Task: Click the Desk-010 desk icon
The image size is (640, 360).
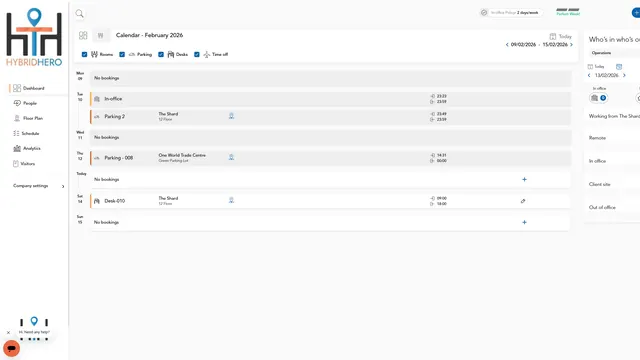Action: tap(97, 201)
